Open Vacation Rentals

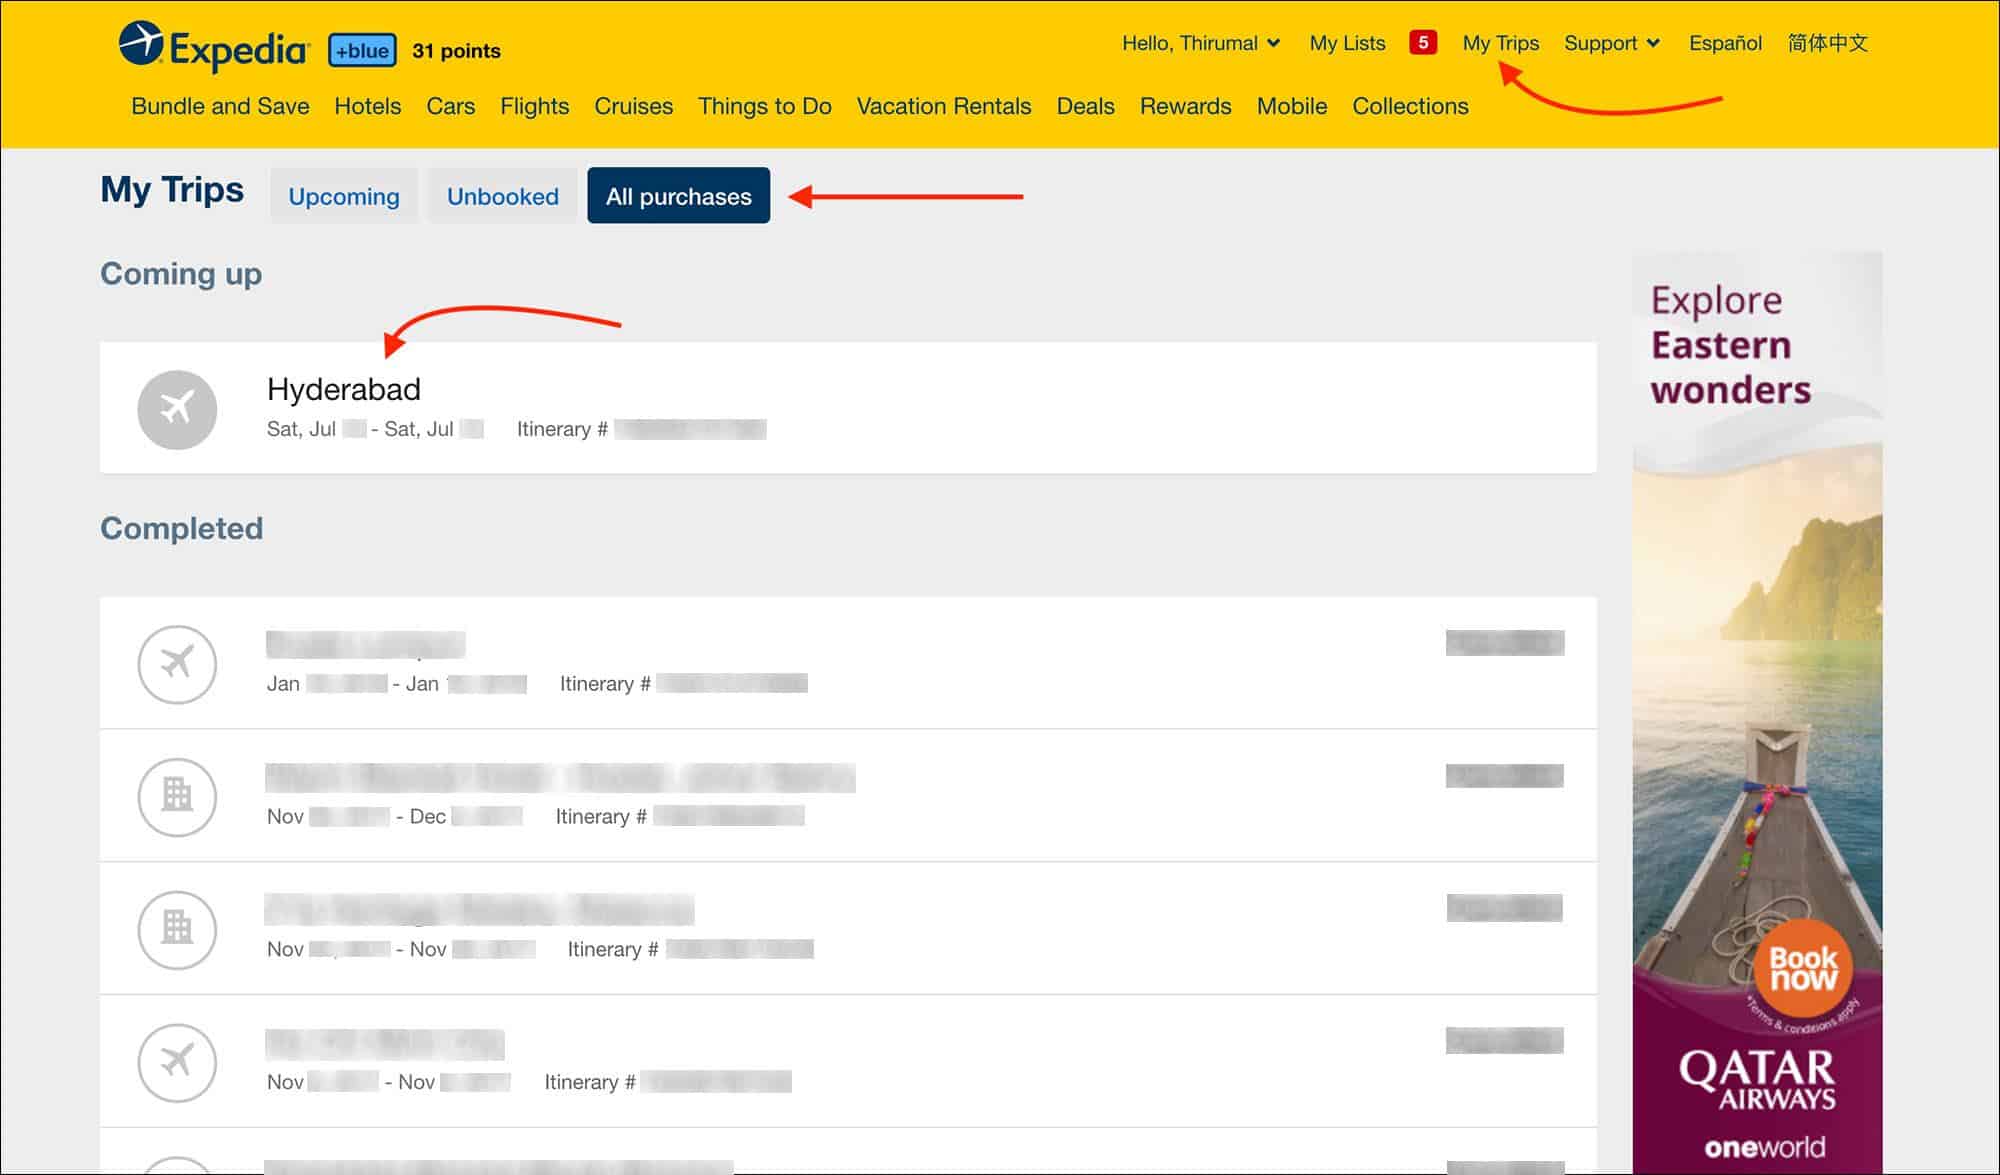tap(943, 106)
